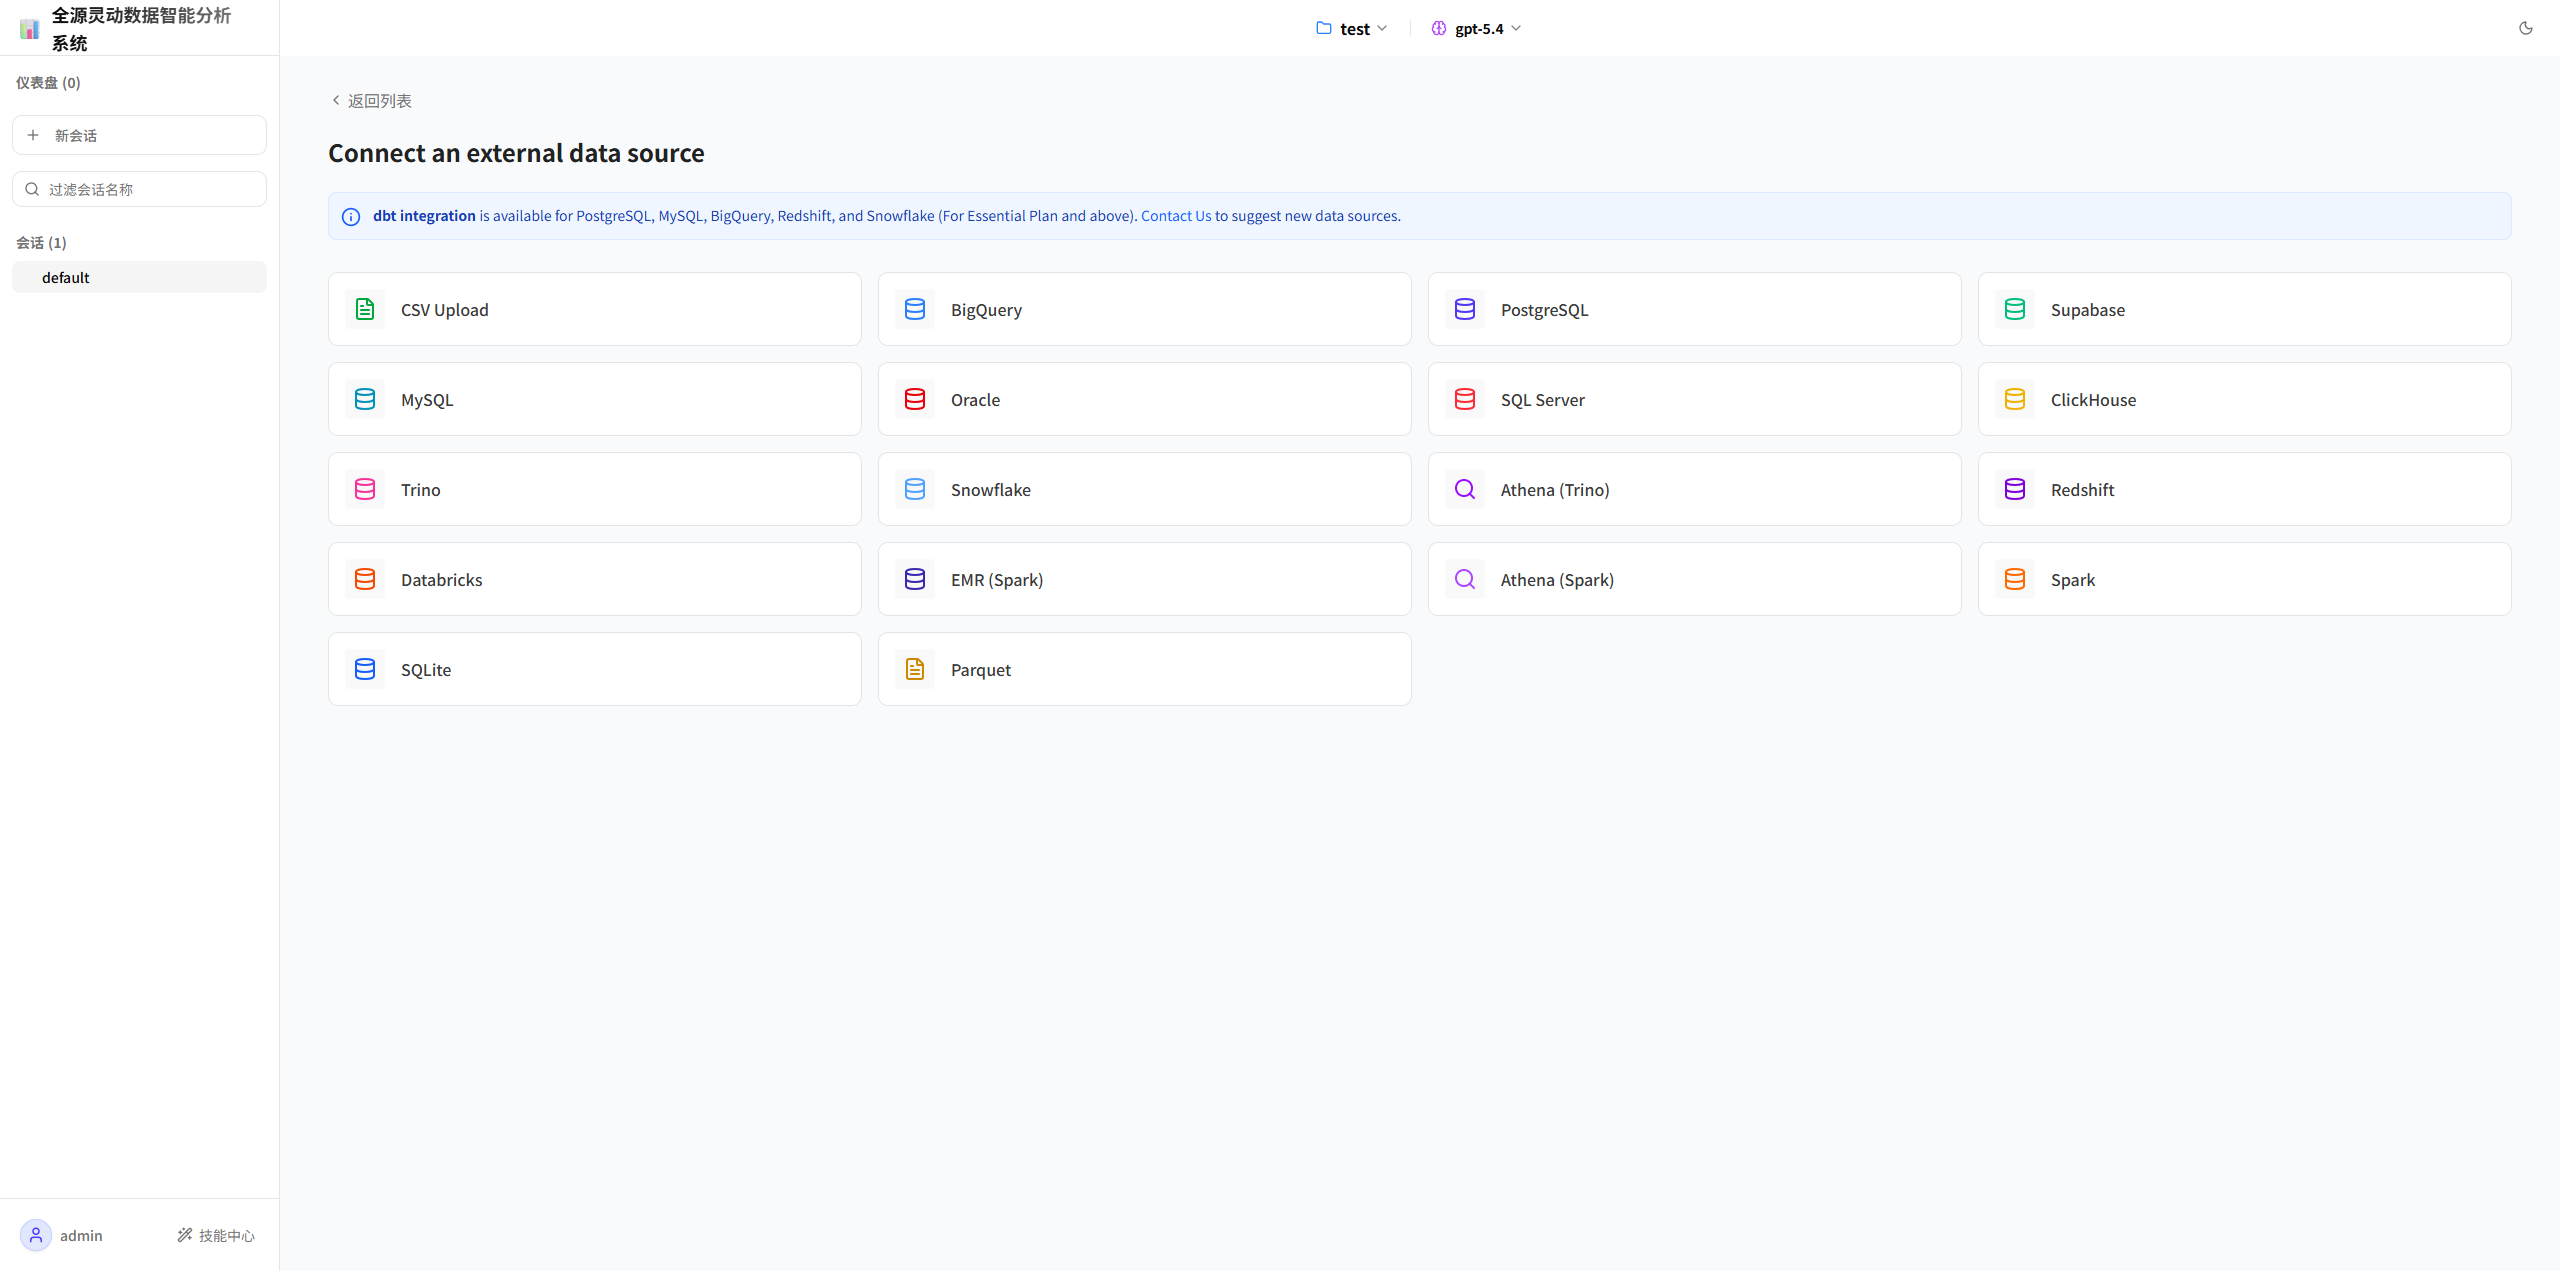This screenshot has height=1271, width=2560.
Task: Click the MySQL label text
Action: click(427, 400)
